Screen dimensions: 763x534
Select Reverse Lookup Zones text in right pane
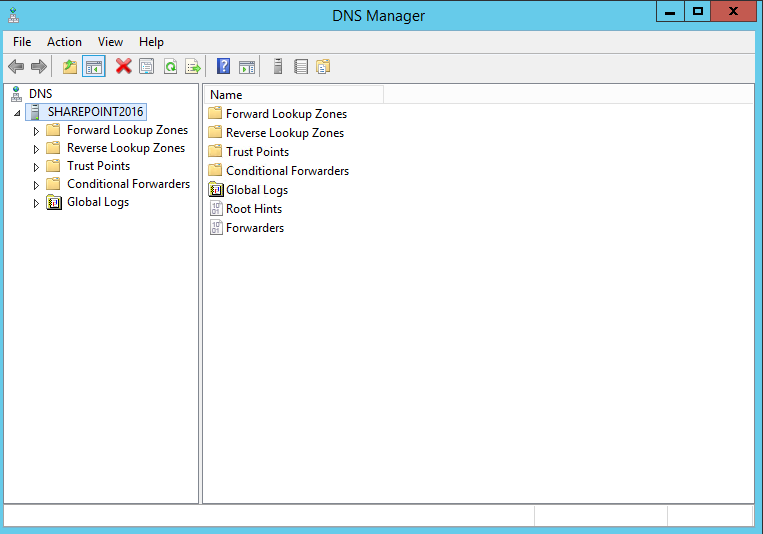(285, 133)
